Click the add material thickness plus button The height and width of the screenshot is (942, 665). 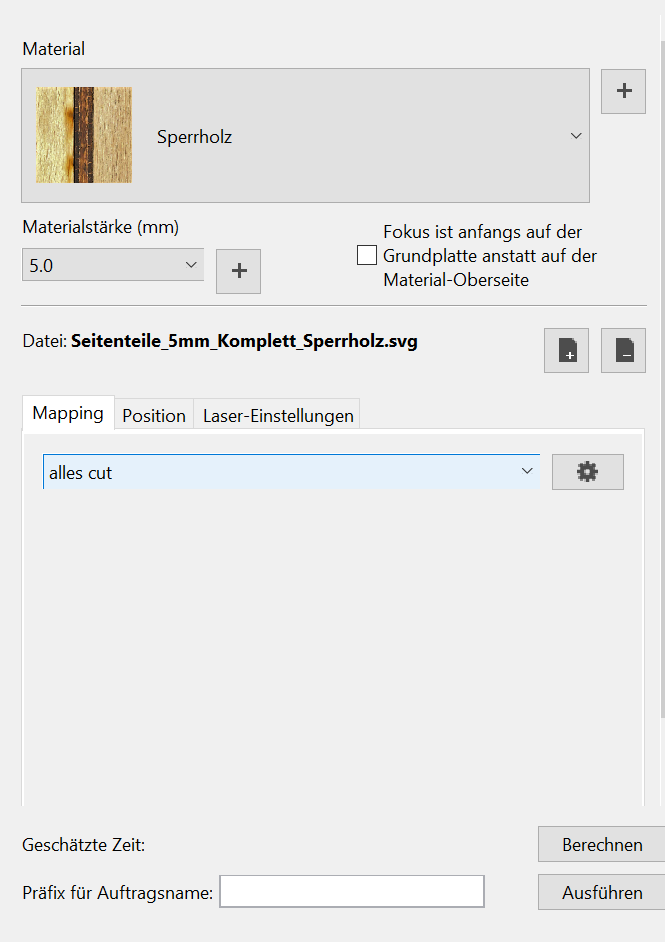[238, 271]
